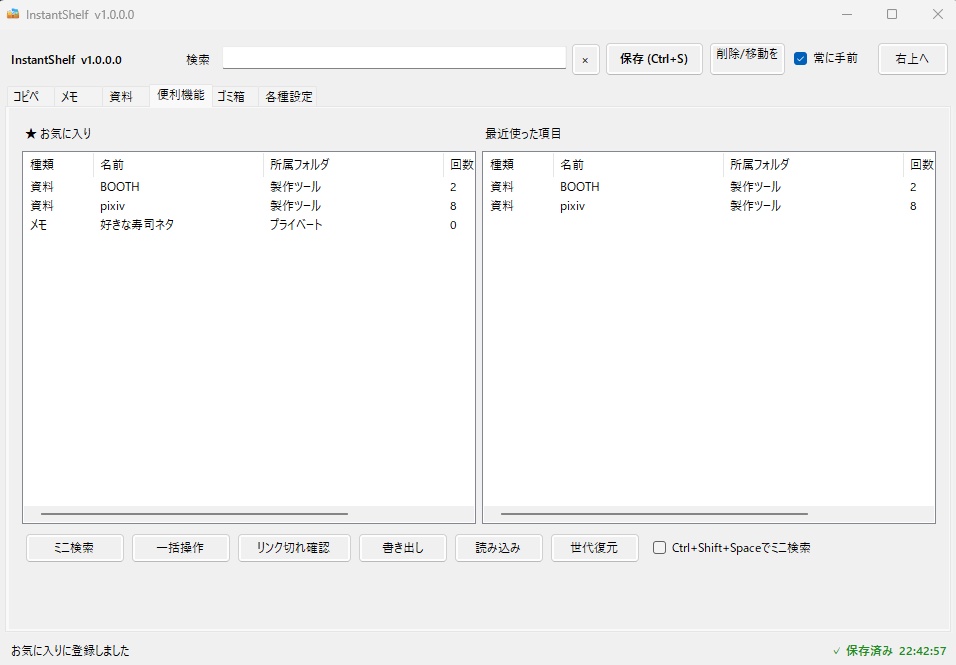Select the 便利機能 tab

[180, 95]
